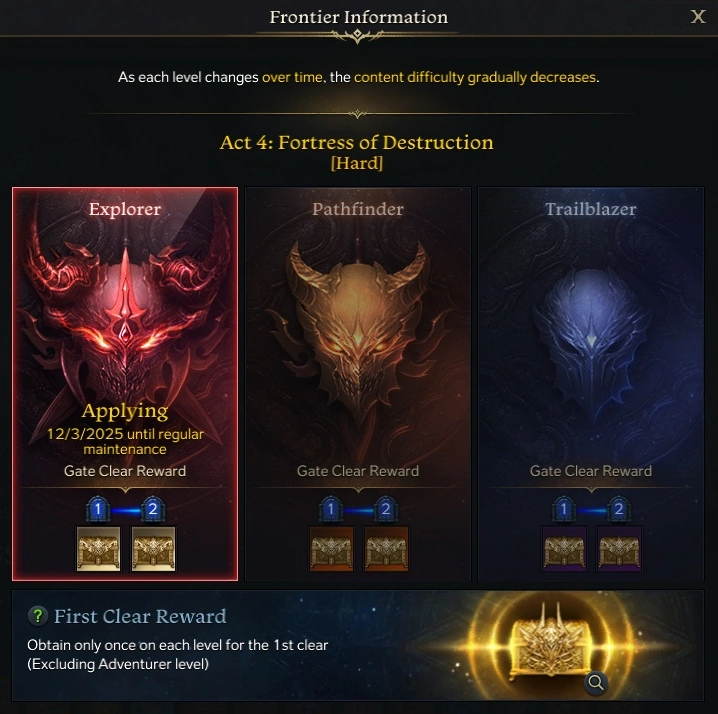This screenshot has width=718, height=714.
Task: Select the Pathfinder level card
Action: click(358, 384)
